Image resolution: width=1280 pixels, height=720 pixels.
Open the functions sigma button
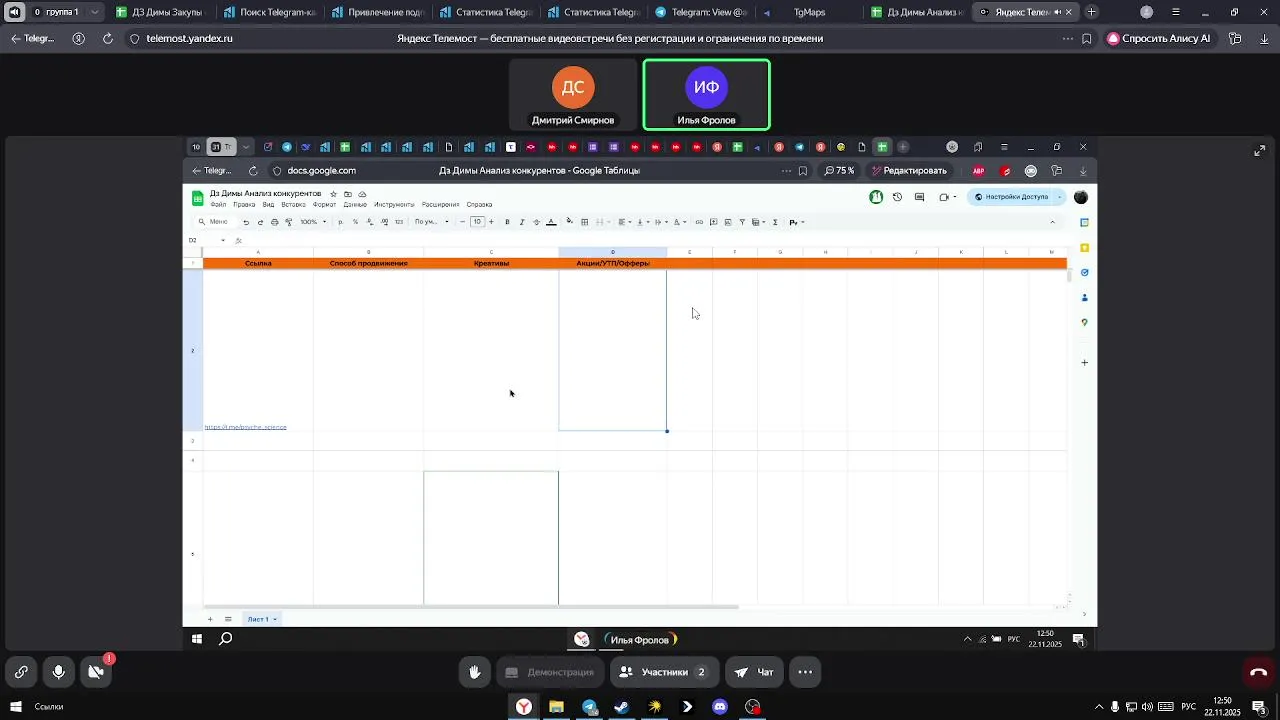click(x=775, y=222)
